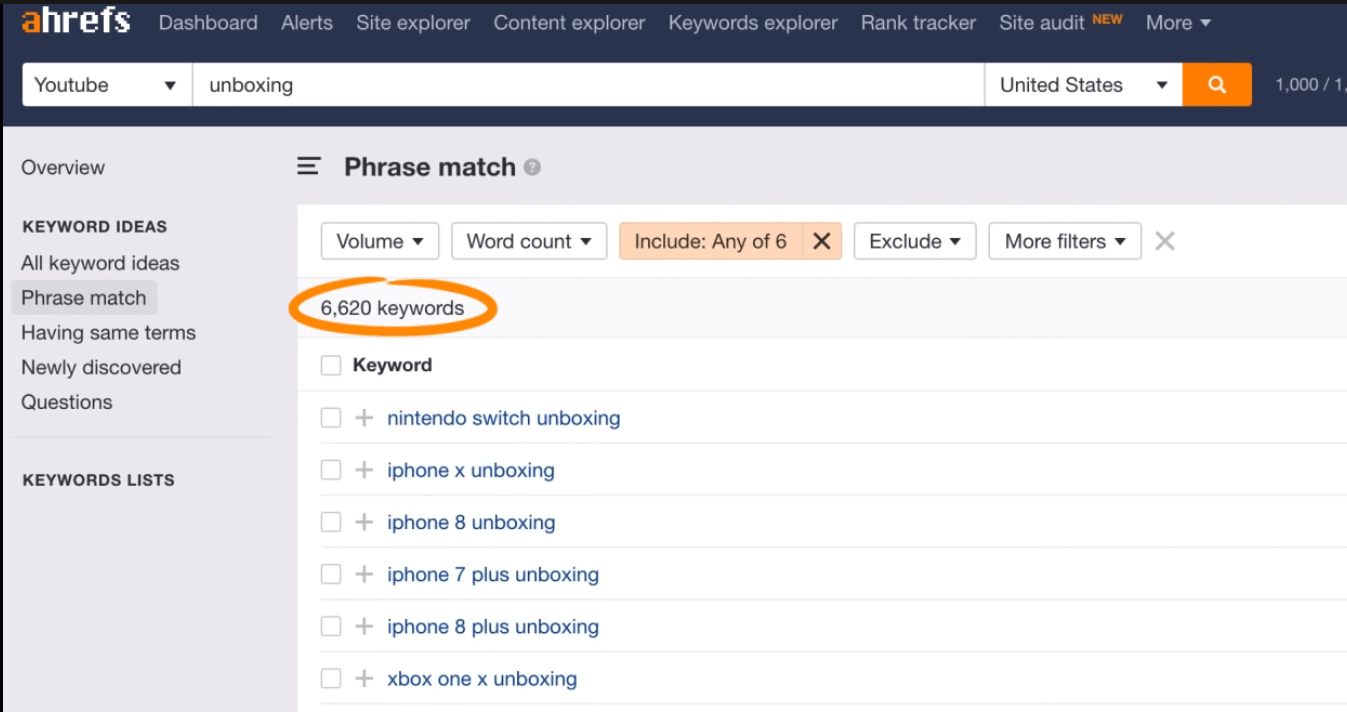The image size is (1347, 712).
Task: Click the orange search magnifier button
Action: pos(1217,85)
